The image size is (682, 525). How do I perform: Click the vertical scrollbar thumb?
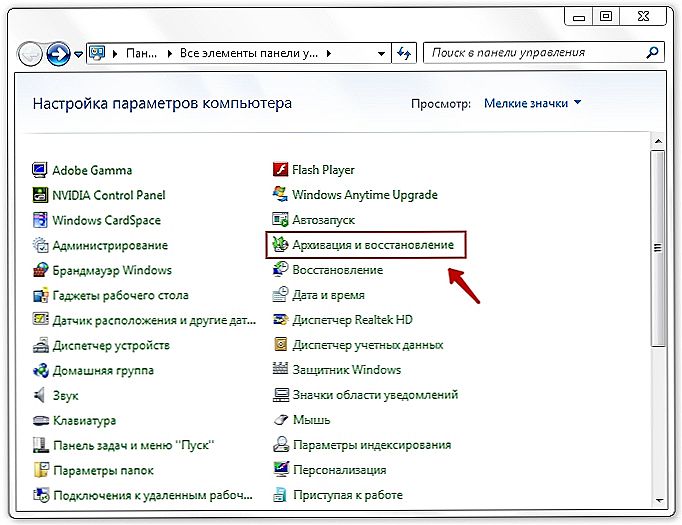pyautogui.click(x=658, y=248)
